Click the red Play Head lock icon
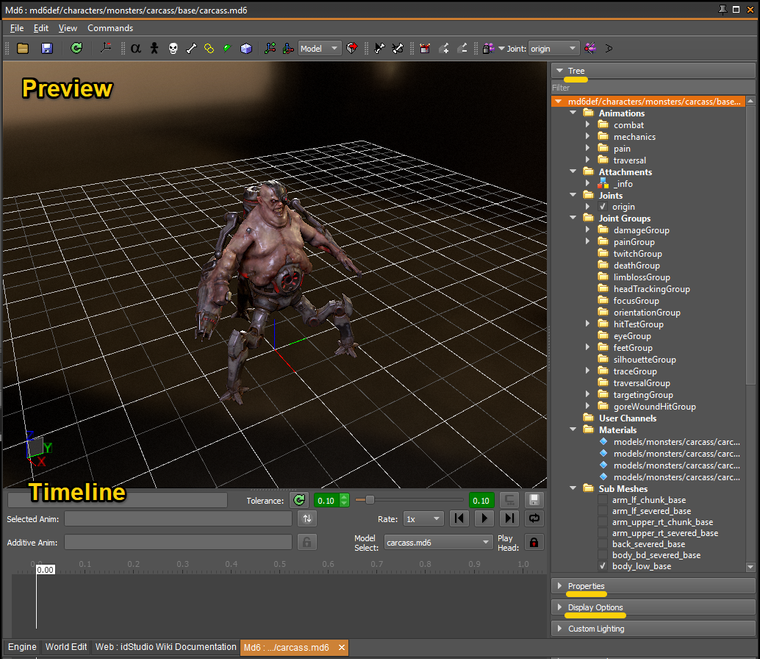 point(534,542)
